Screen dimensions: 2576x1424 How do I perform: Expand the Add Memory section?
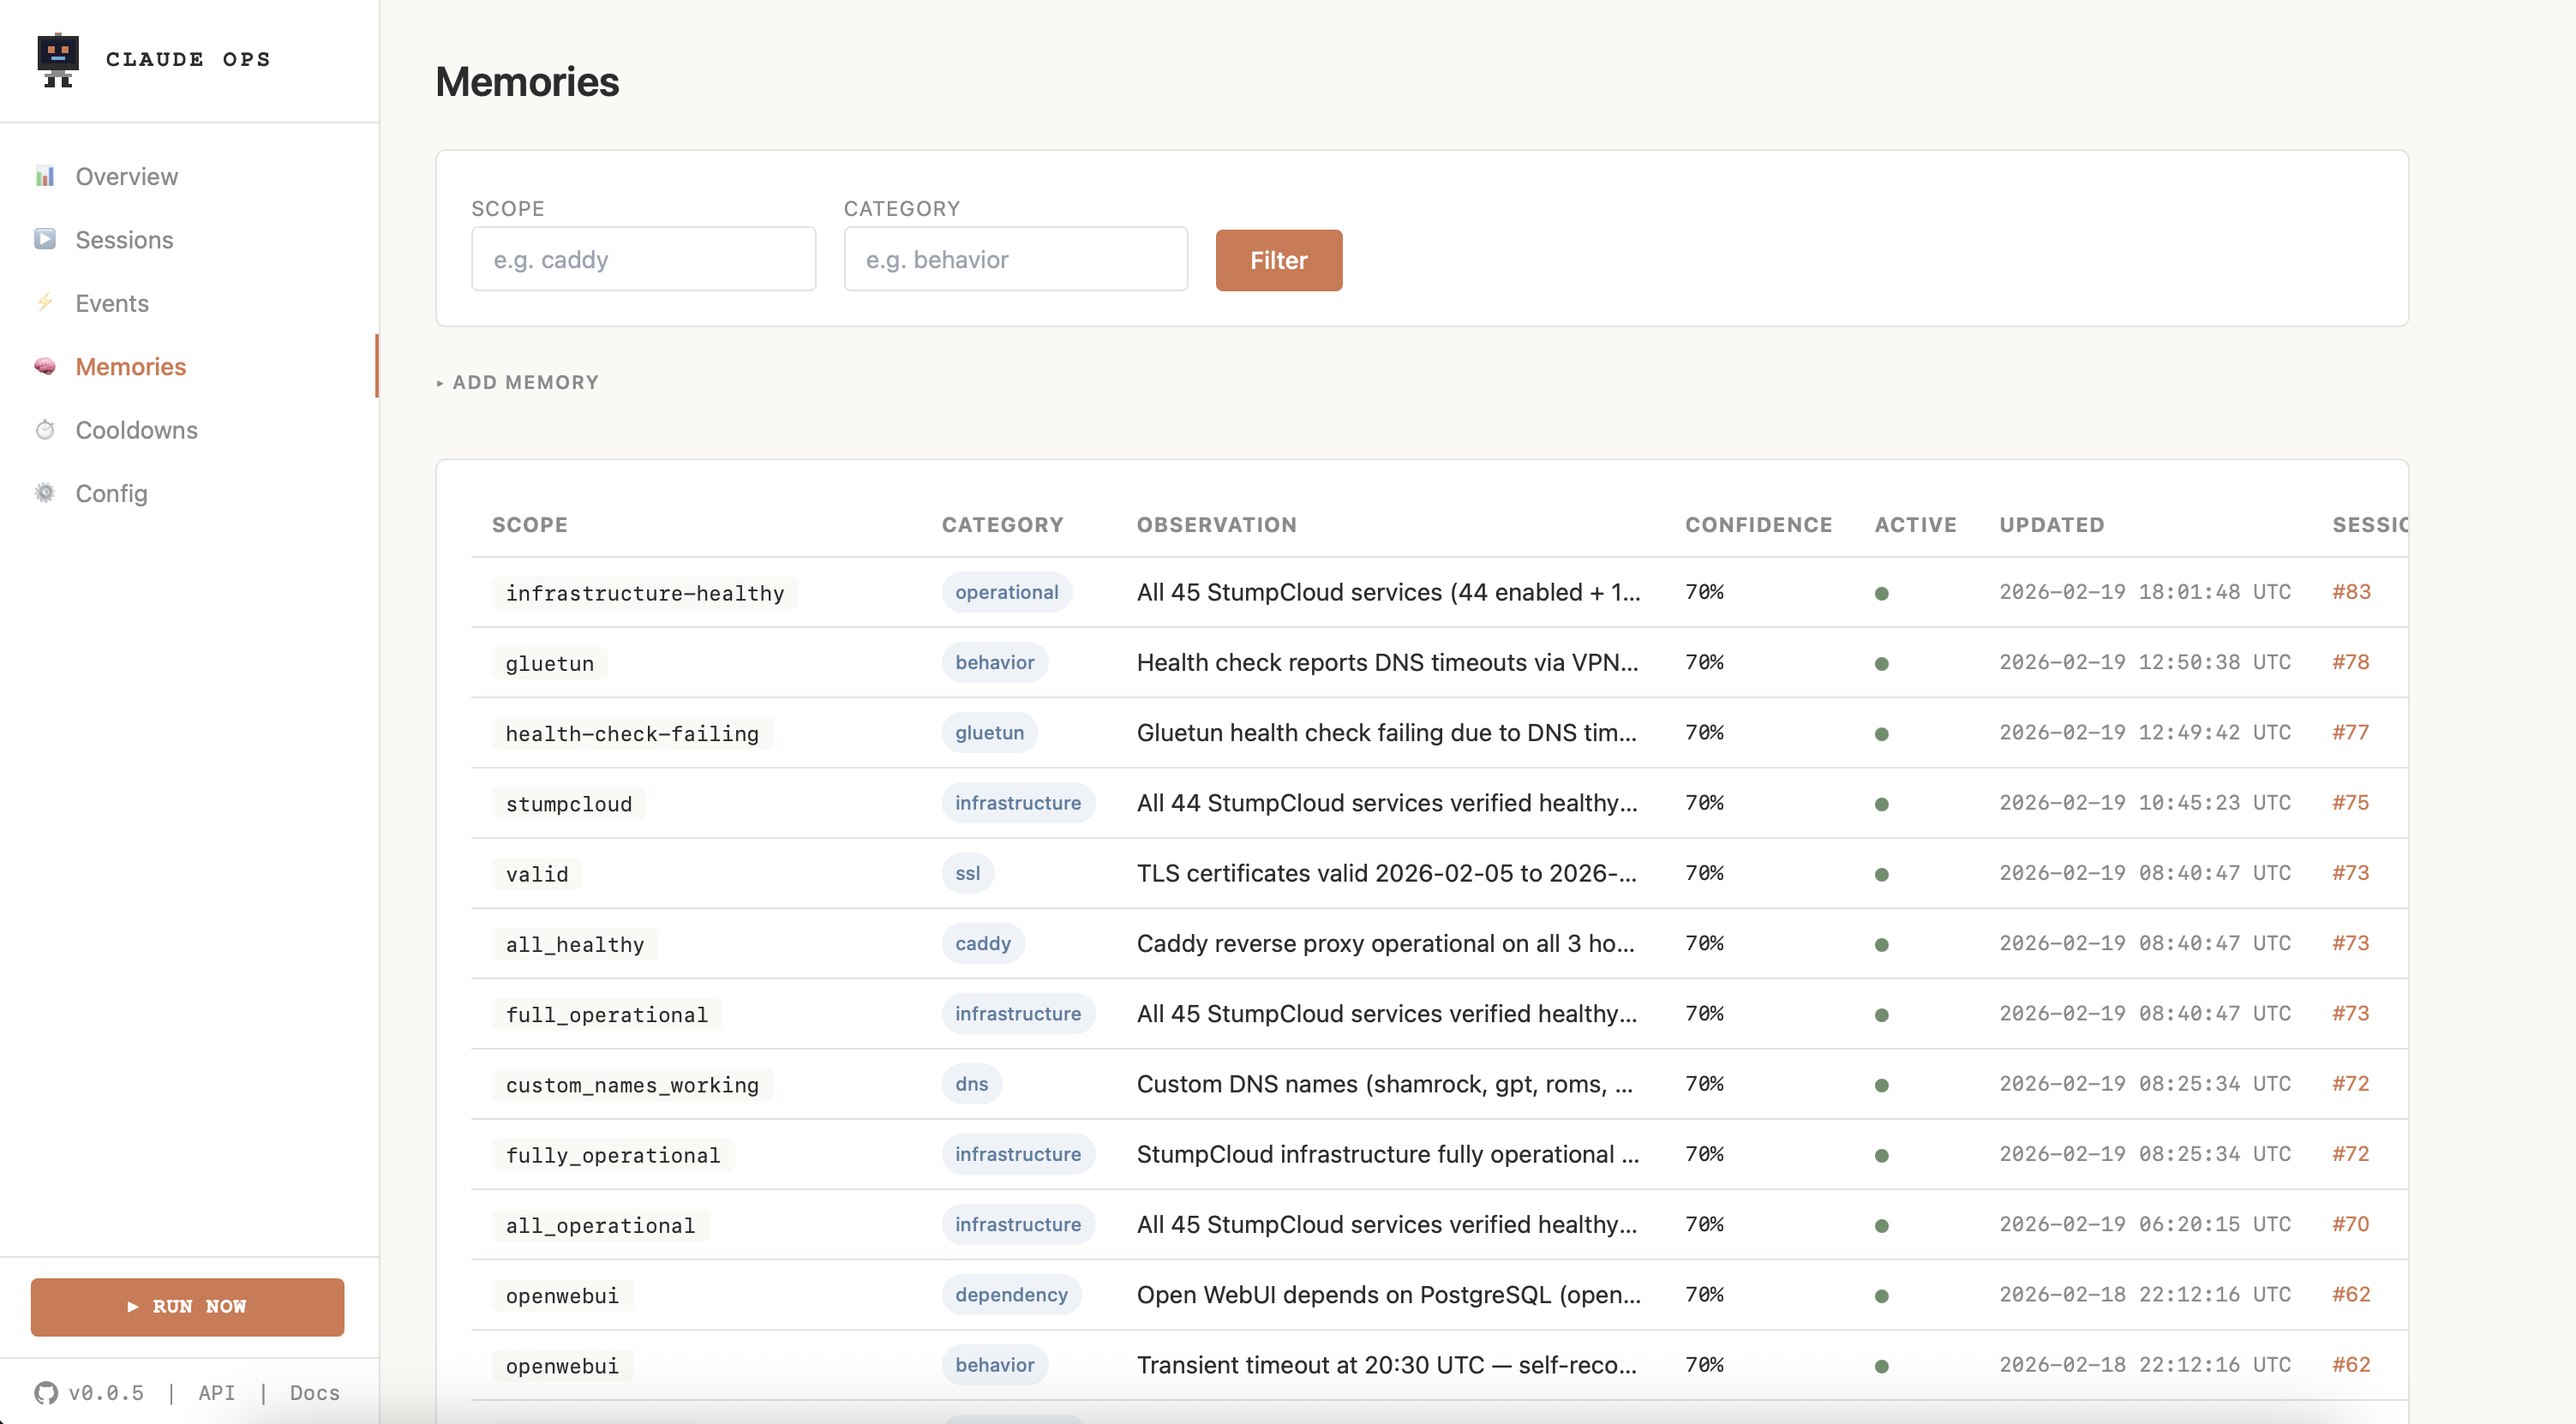point(518,382)
